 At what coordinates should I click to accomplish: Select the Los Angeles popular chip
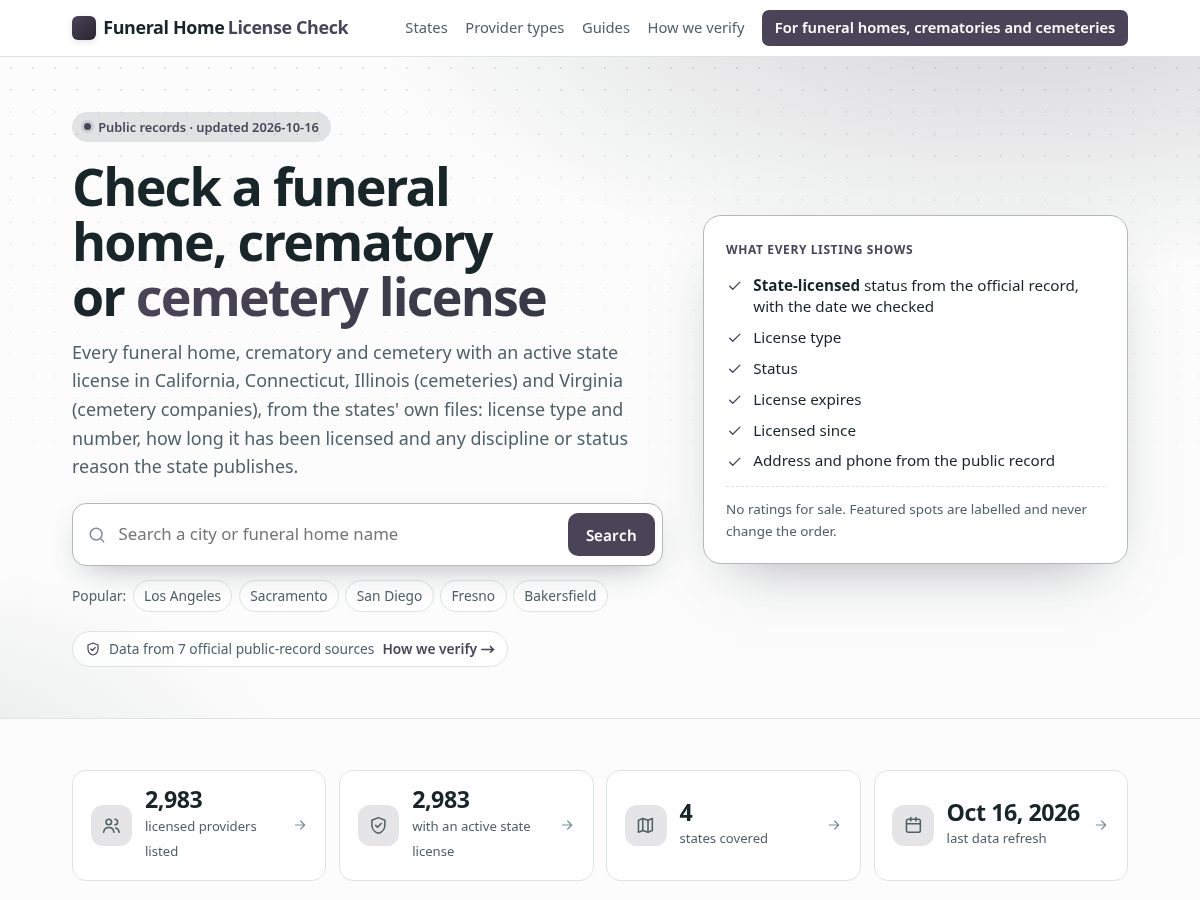point(182,596)
